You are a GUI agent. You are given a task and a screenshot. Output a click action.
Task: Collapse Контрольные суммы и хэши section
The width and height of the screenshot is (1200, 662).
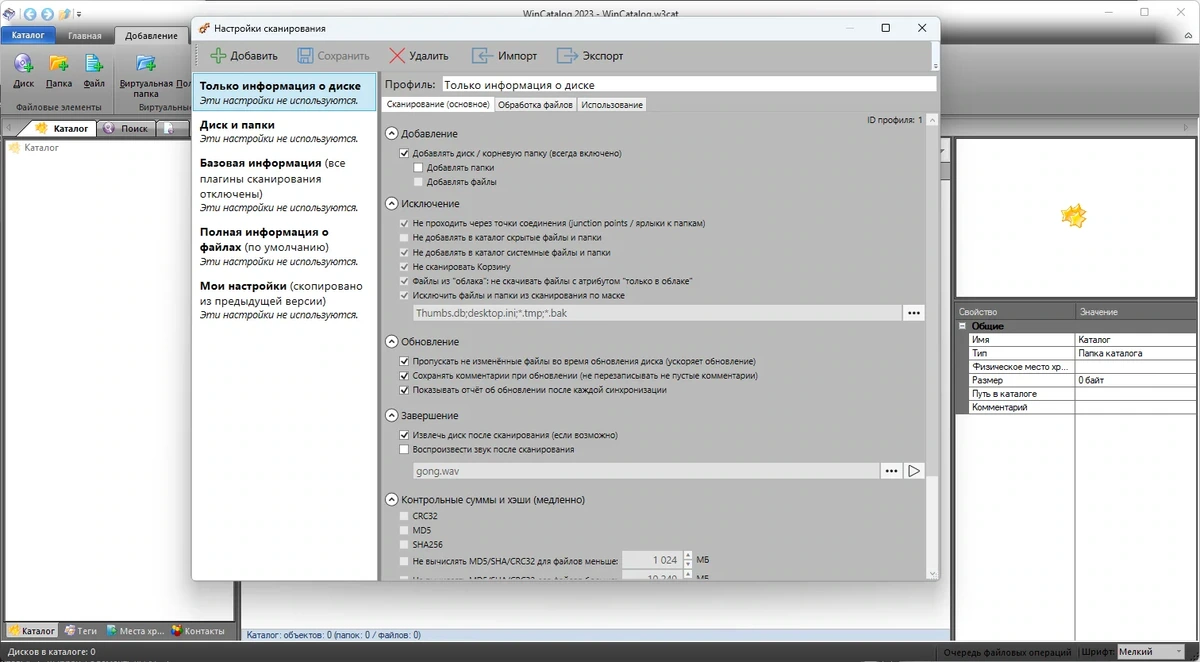click(x=392, y=500)
